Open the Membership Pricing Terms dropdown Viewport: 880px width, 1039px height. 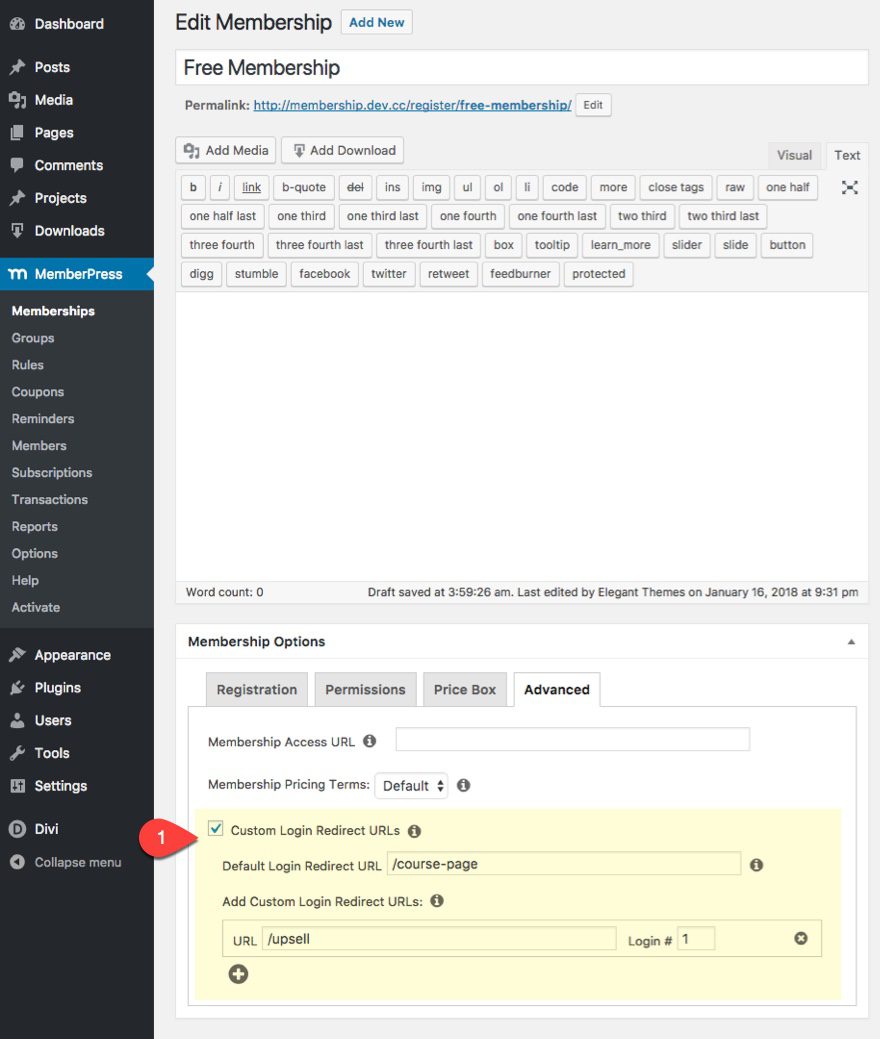[411, 785]
